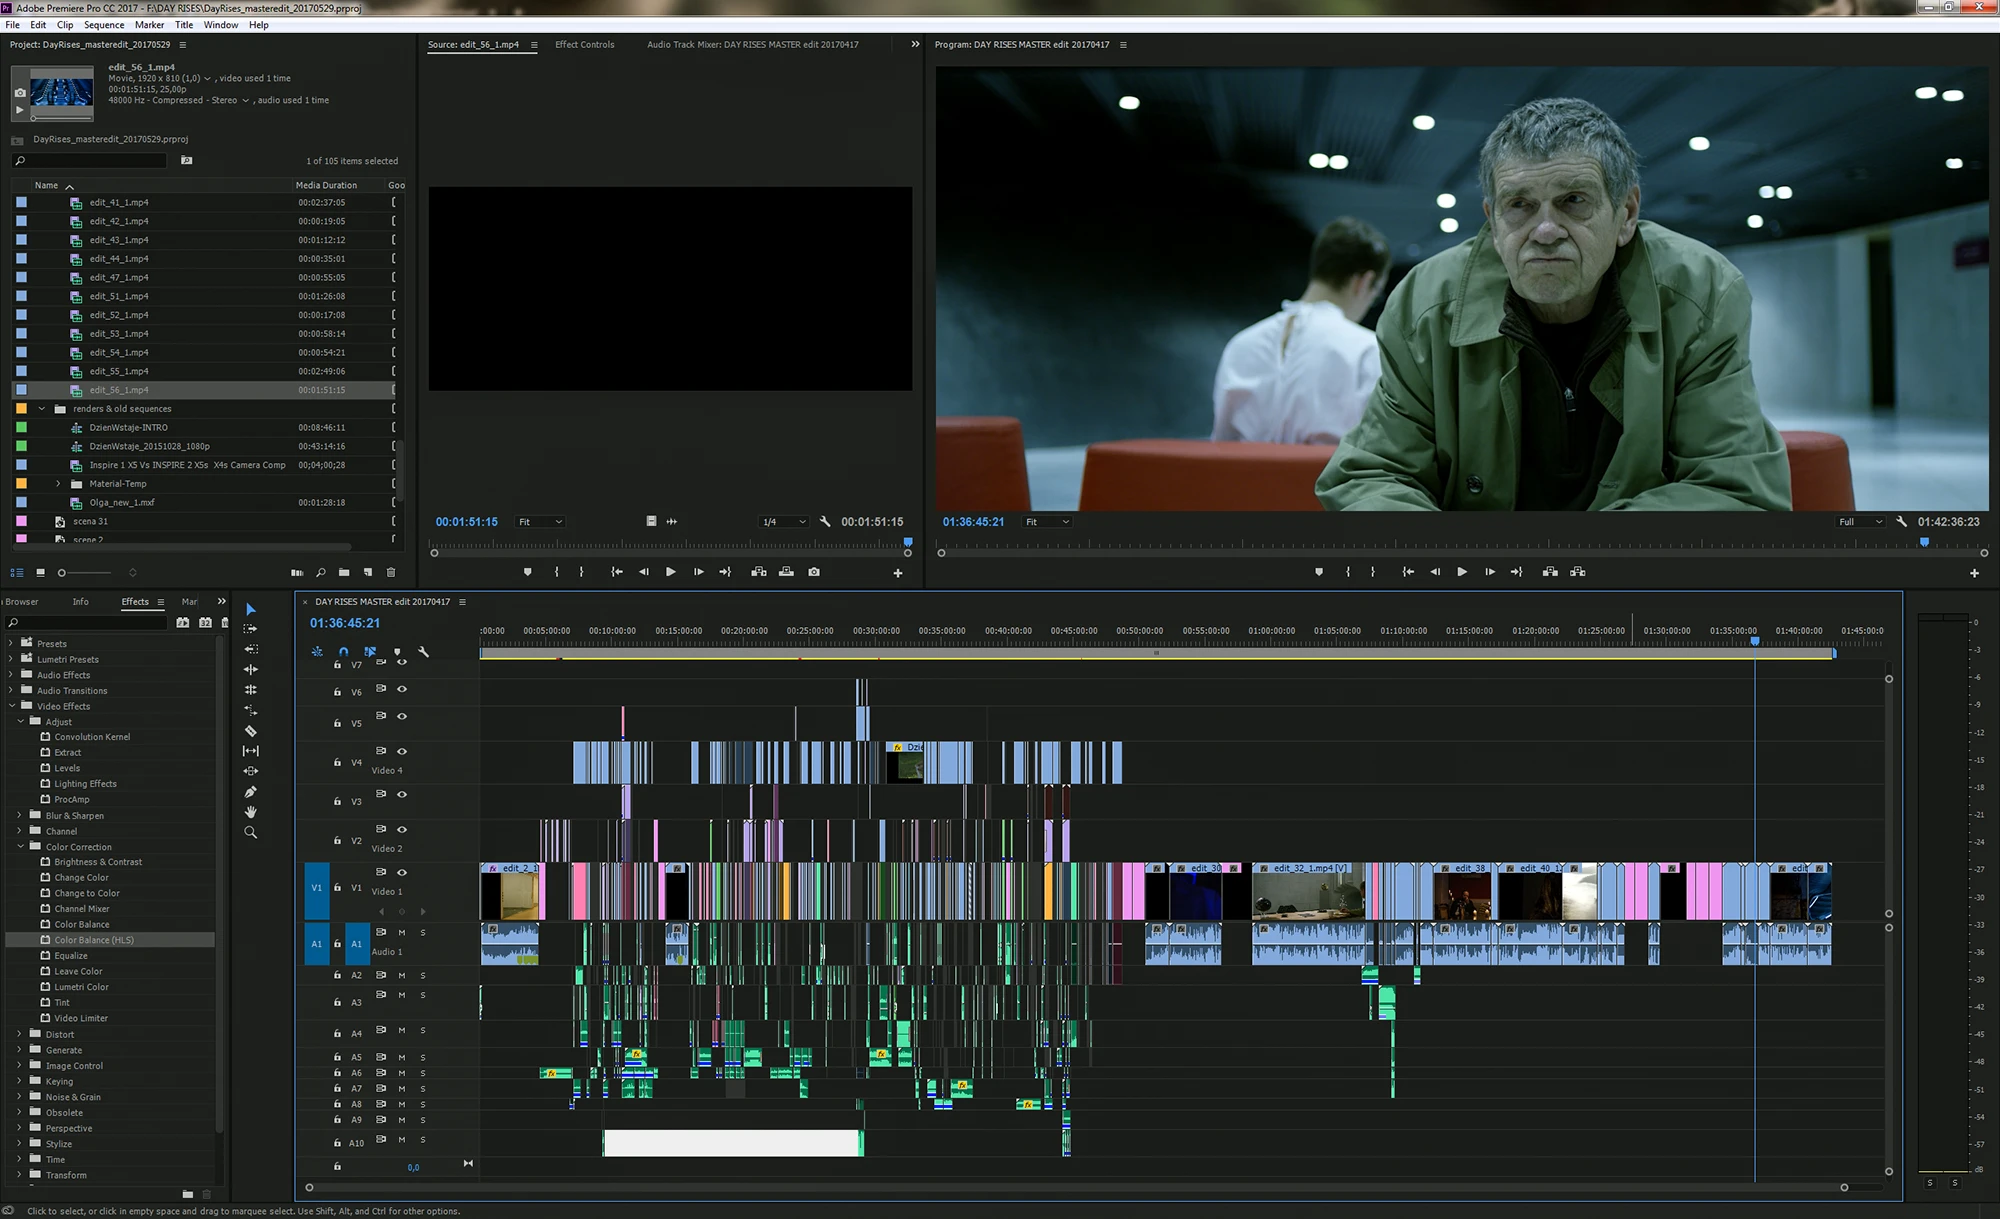Open the Sequence menu
Image resolution: width=2000 pixels, height=1219 pixels.
[104, 25]
